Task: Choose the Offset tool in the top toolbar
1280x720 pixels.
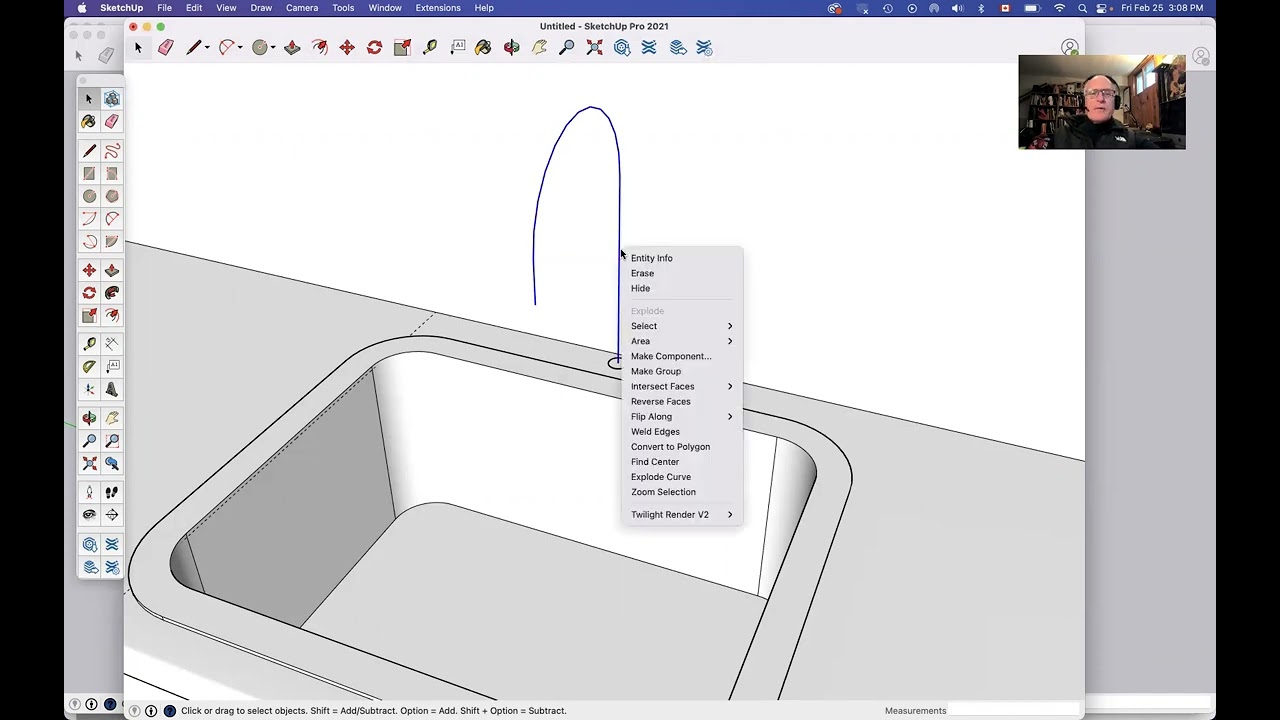Action: (x=320, y=47)
